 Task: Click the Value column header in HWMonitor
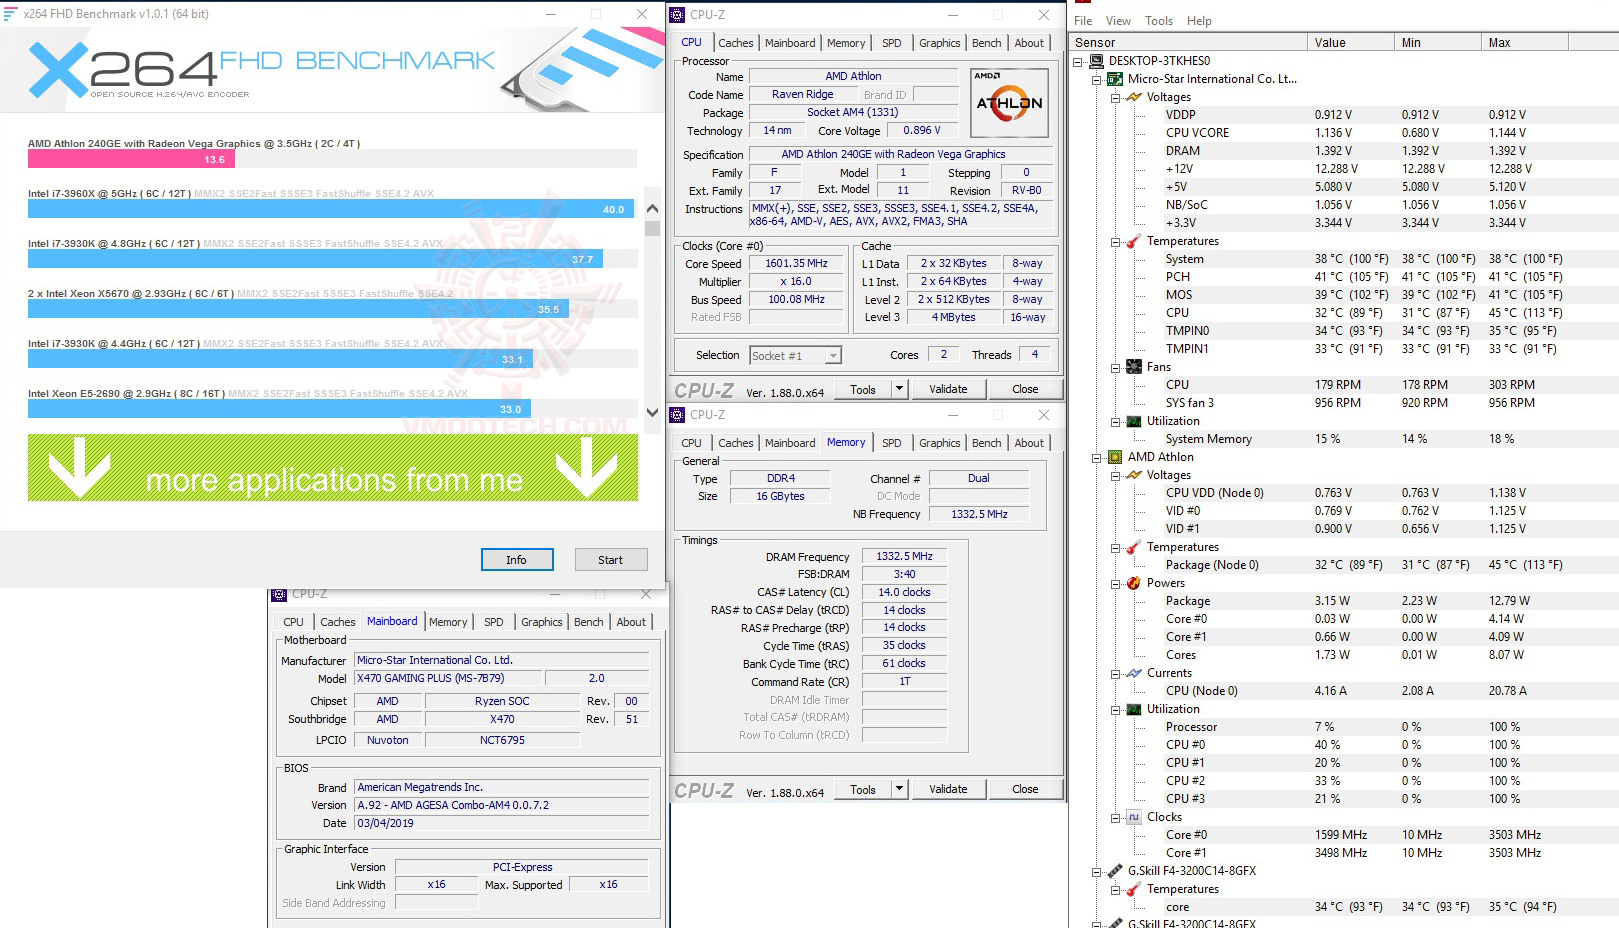pos(1351,42)
